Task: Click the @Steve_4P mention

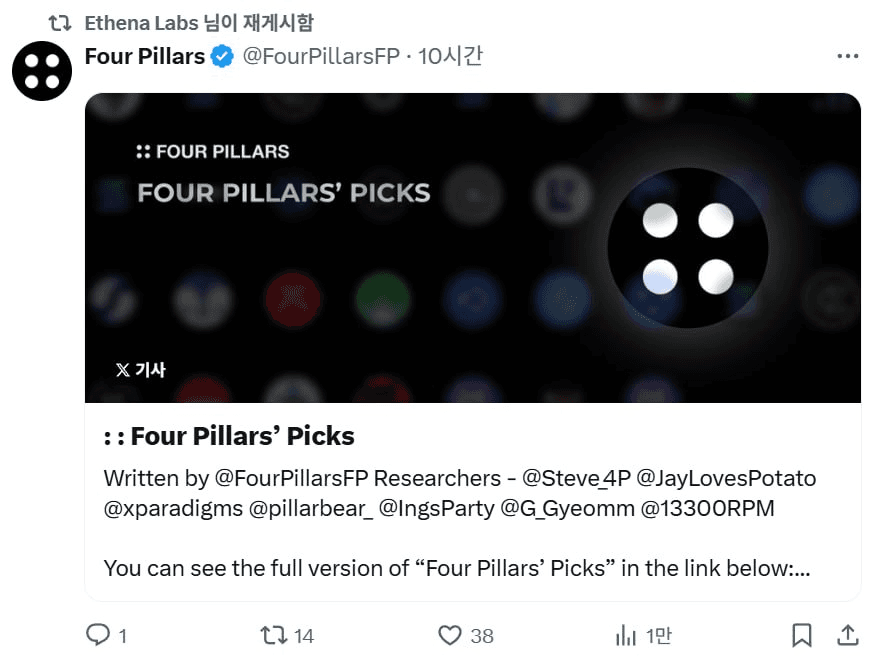Action: [576, 478]
